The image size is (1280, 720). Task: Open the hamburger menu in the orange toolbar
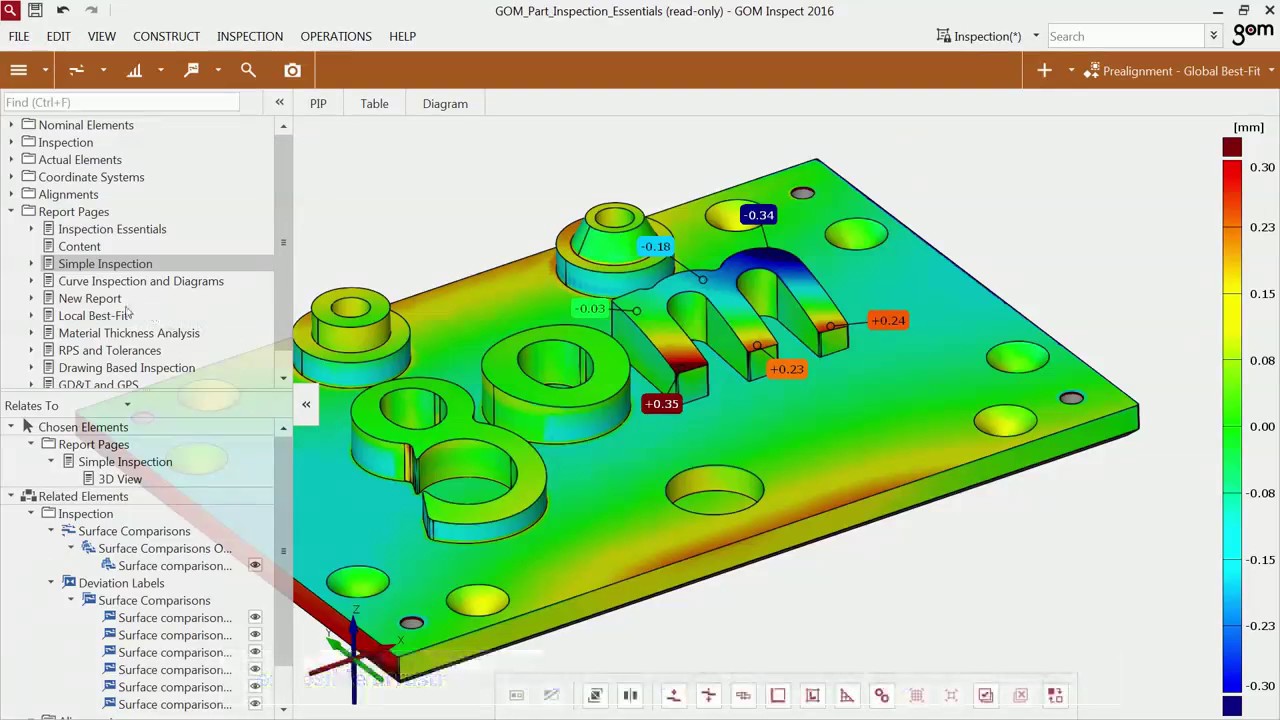tap(18, 70)
